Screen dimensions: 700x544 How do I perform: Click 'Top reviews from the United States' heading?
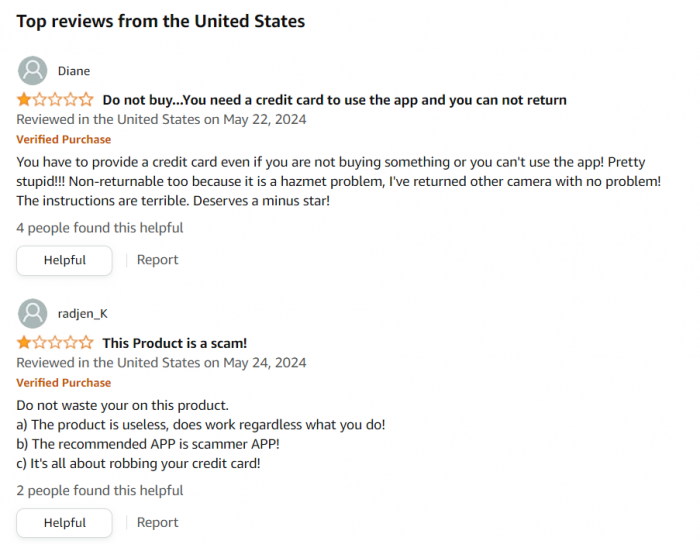161,21
